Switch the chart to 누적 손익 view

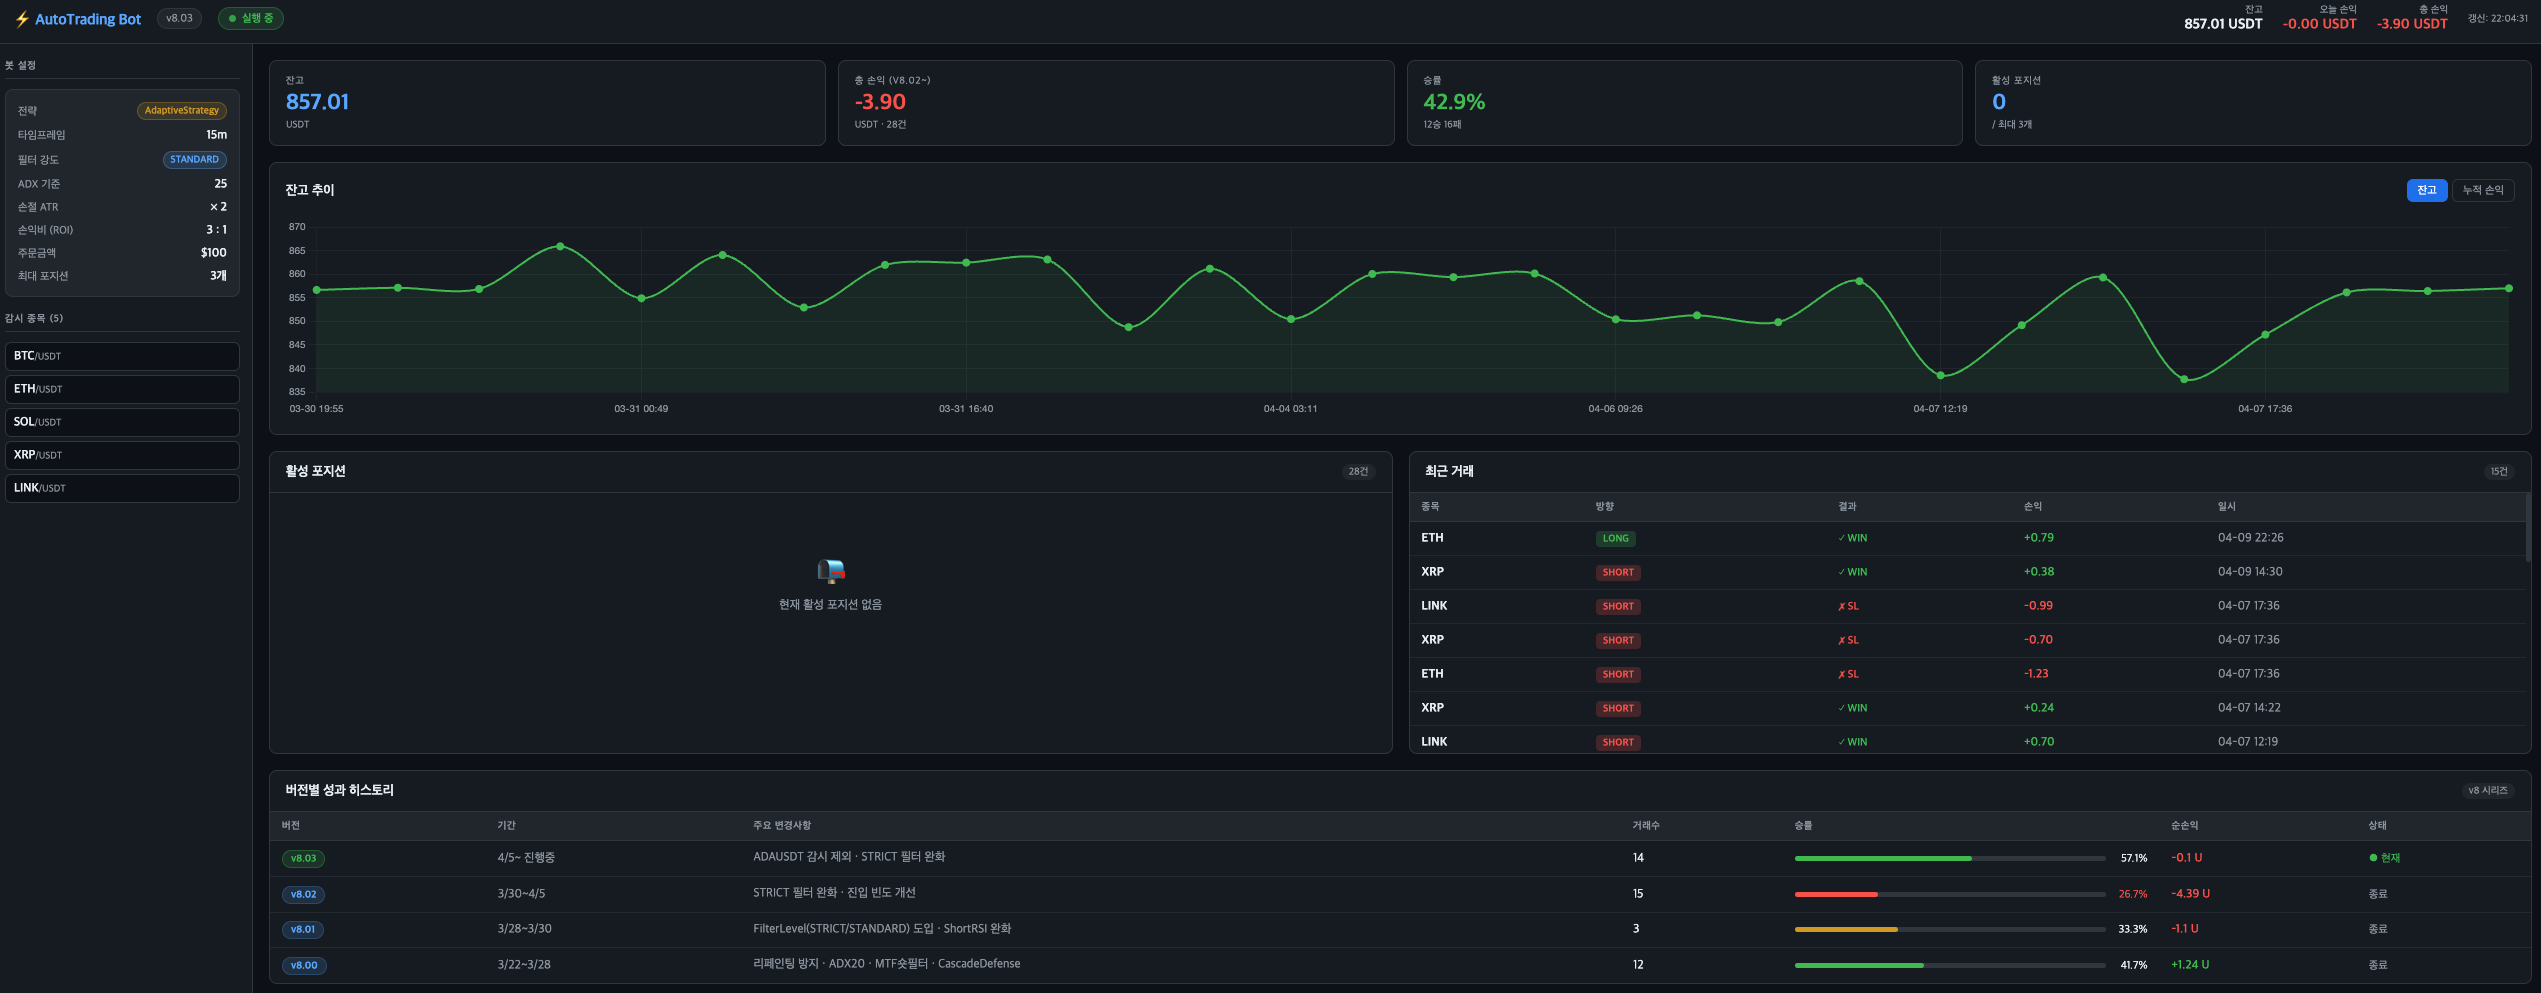pyautogui.click(x=2482, y=190)
